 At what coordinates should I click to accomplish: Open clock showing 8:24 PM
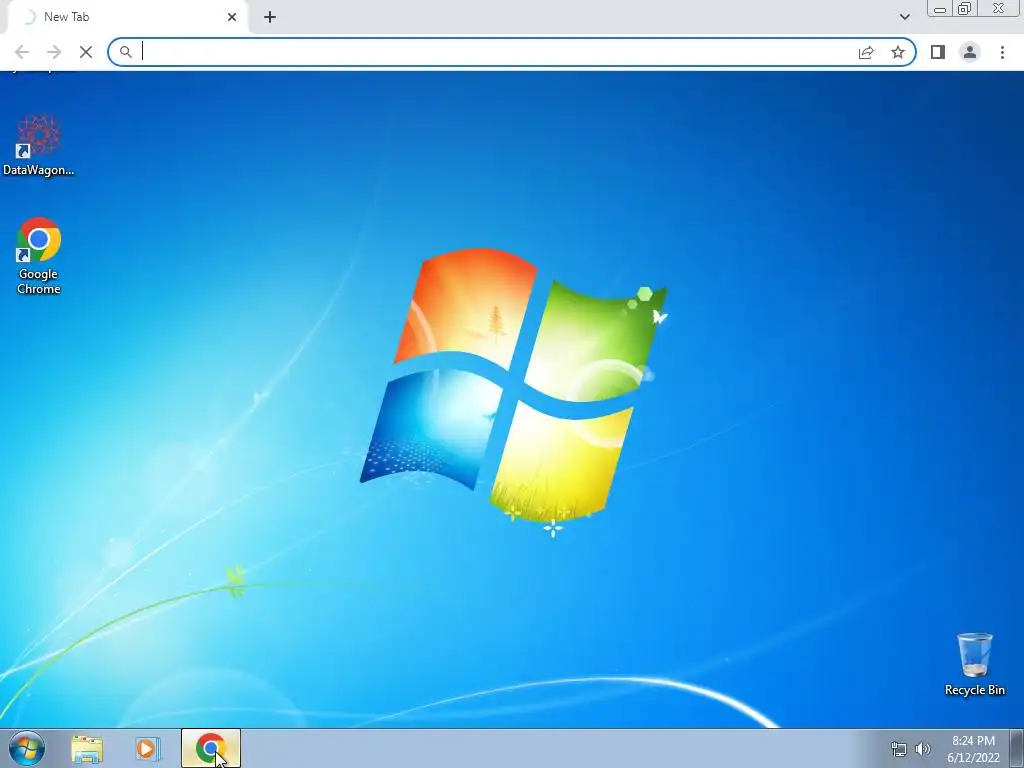point(973,749)
